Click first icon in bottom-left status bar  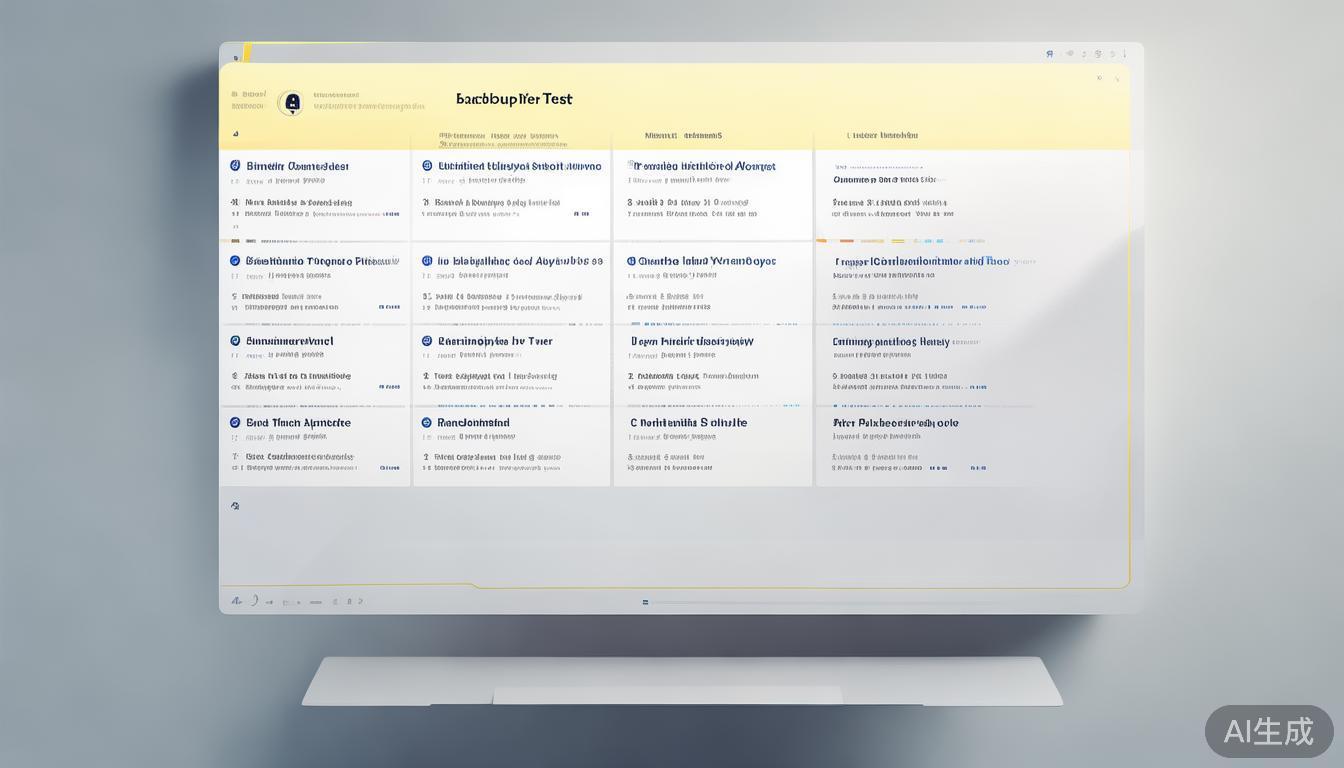click(236, 601)
